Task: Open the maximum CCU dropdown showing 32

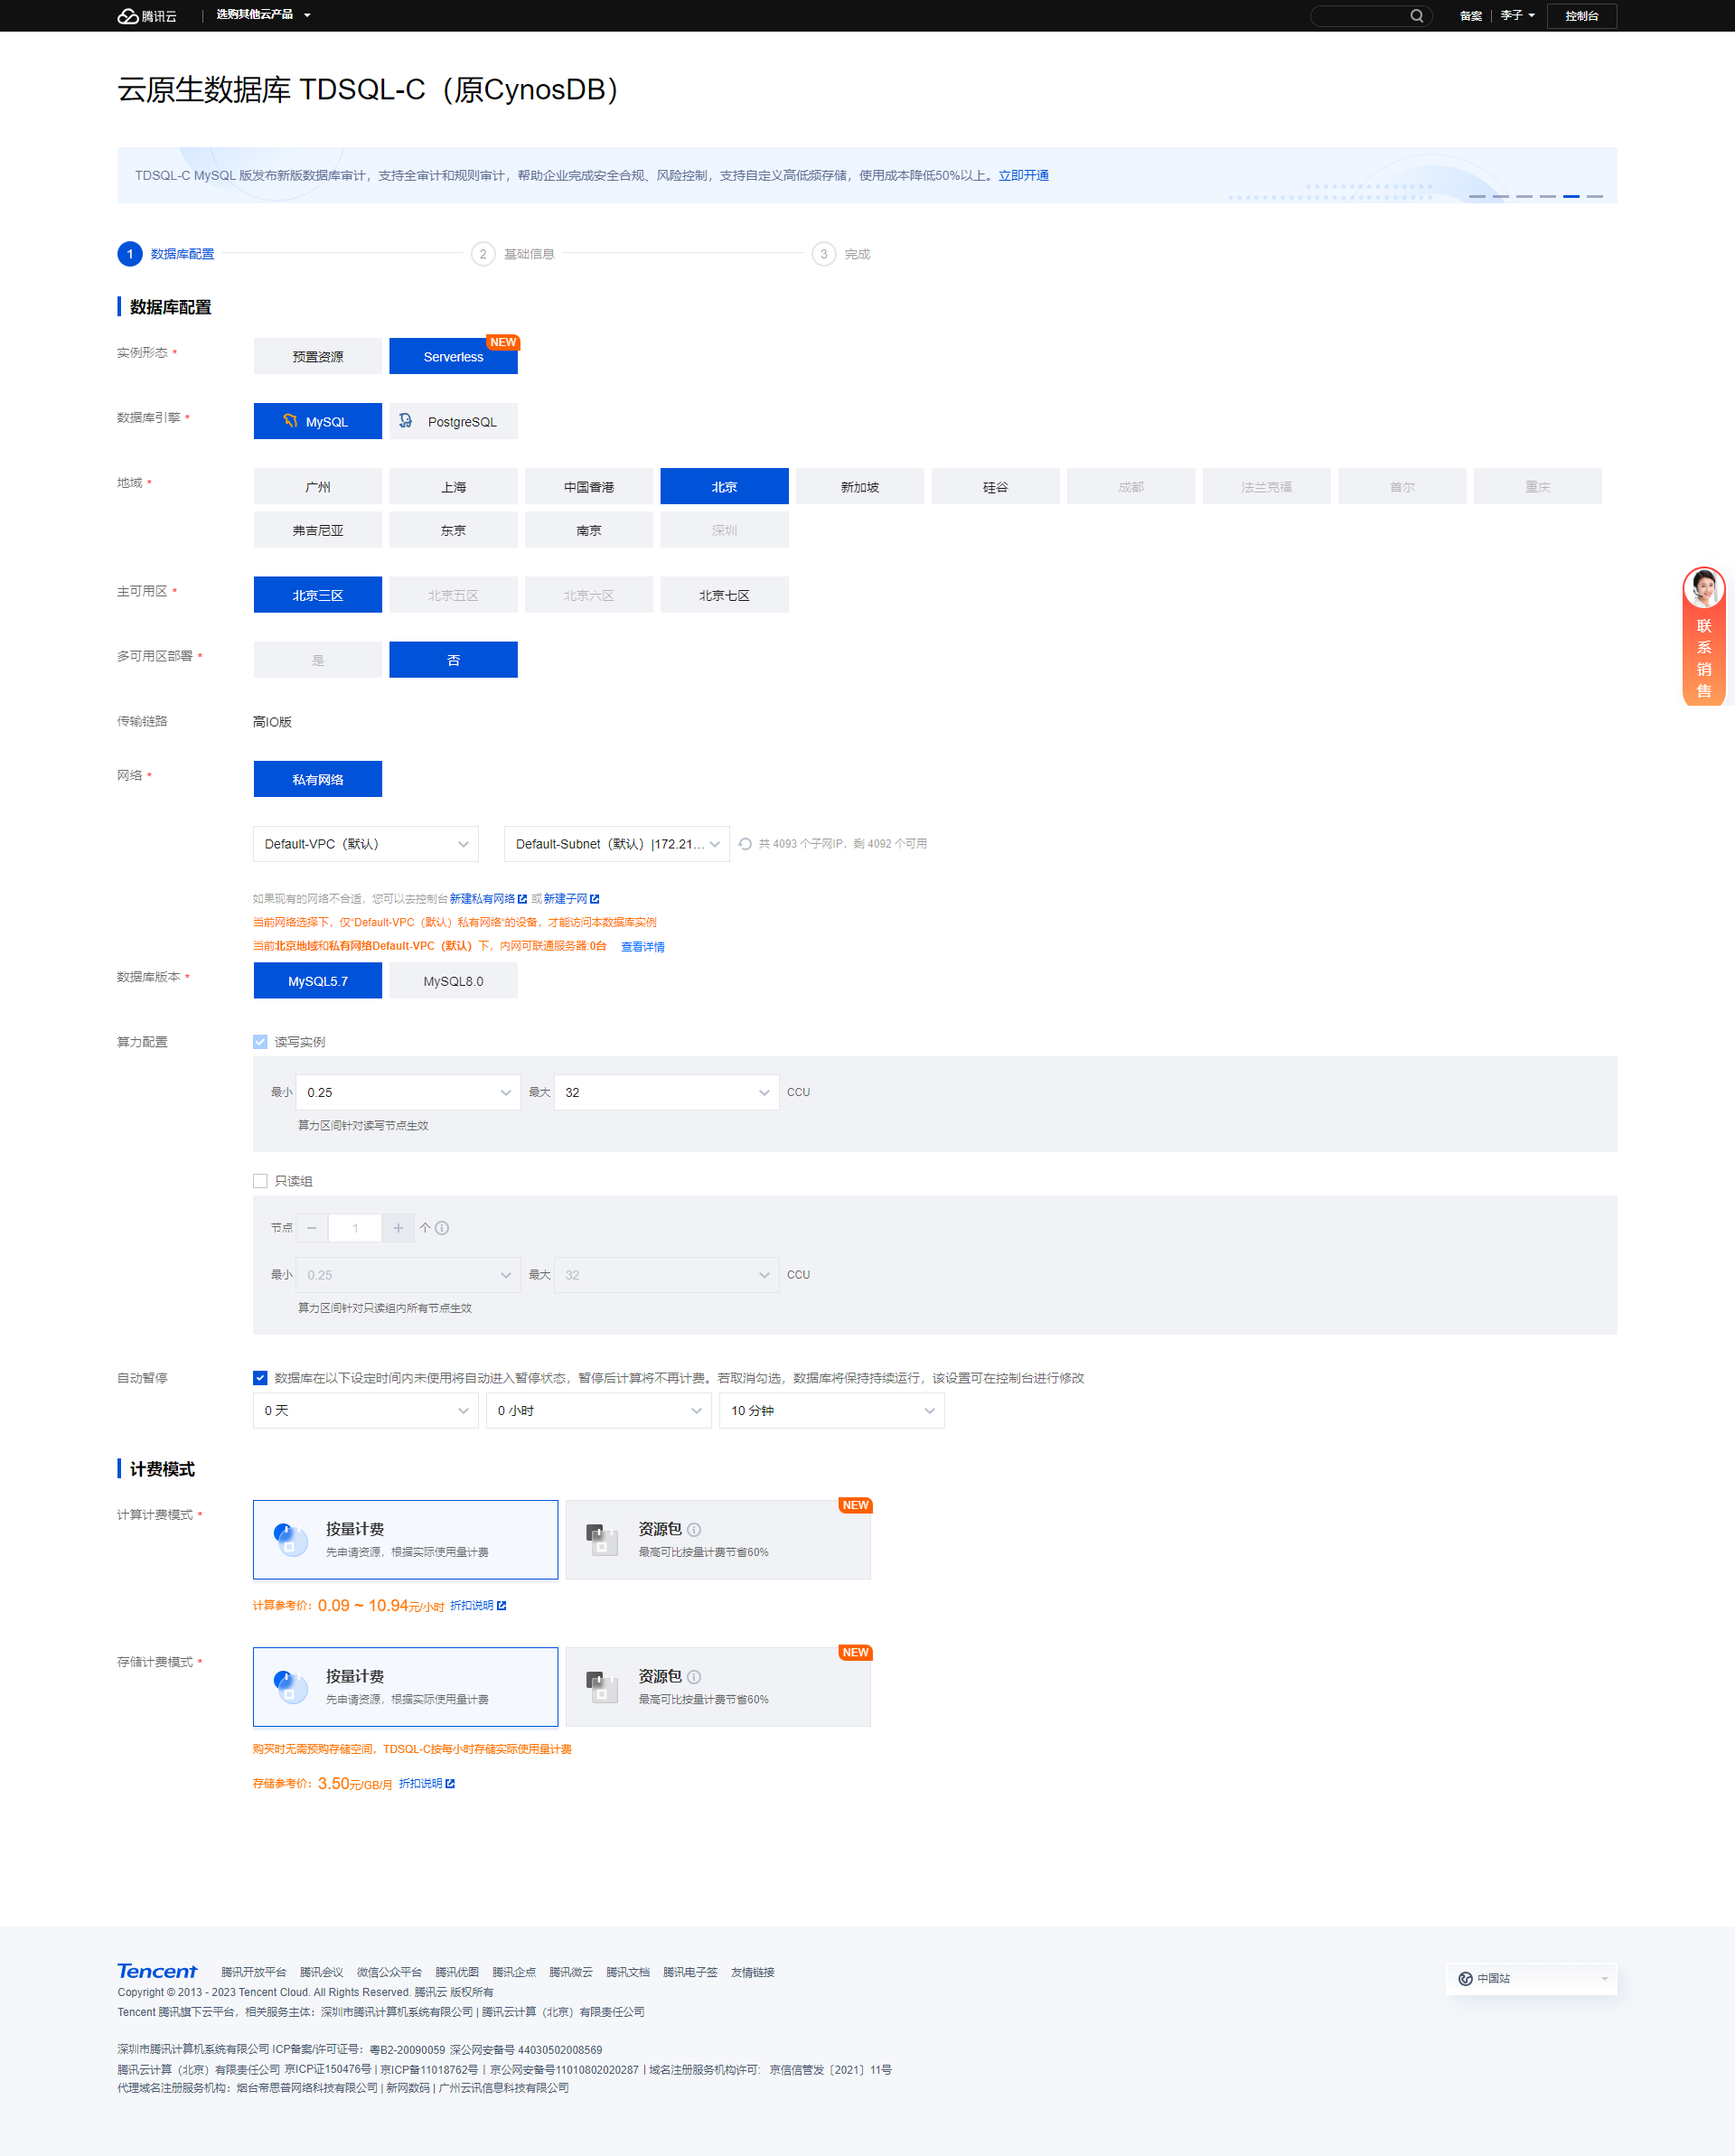Action: 666,1092
